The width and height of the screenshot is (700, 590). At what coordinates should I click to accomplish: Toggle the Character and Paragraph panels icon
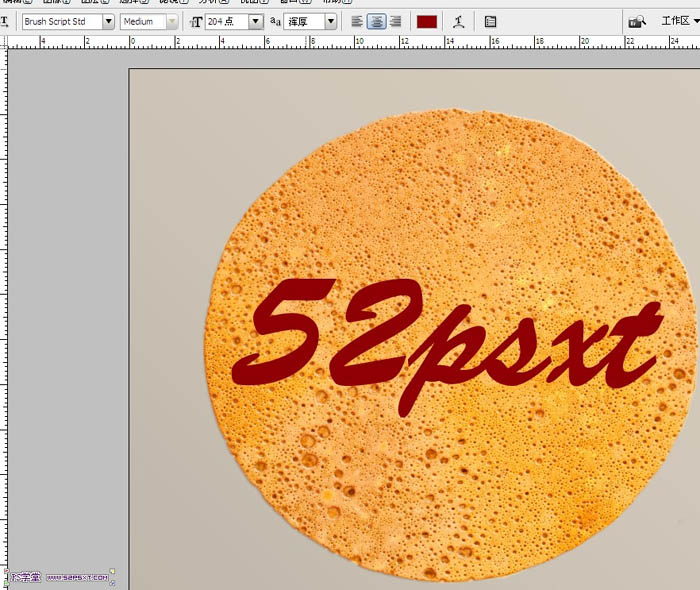point(490,21)
